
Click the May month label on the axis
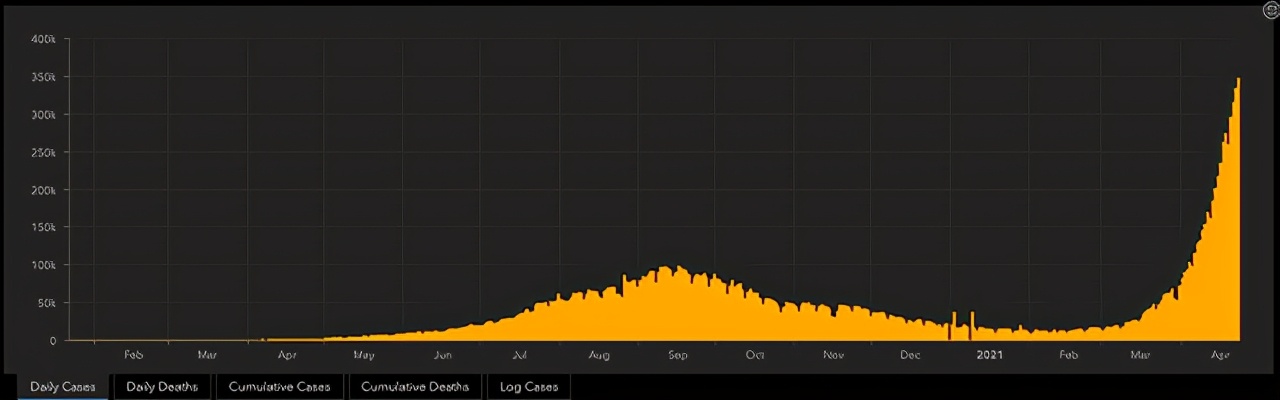(x=364, y=355)
